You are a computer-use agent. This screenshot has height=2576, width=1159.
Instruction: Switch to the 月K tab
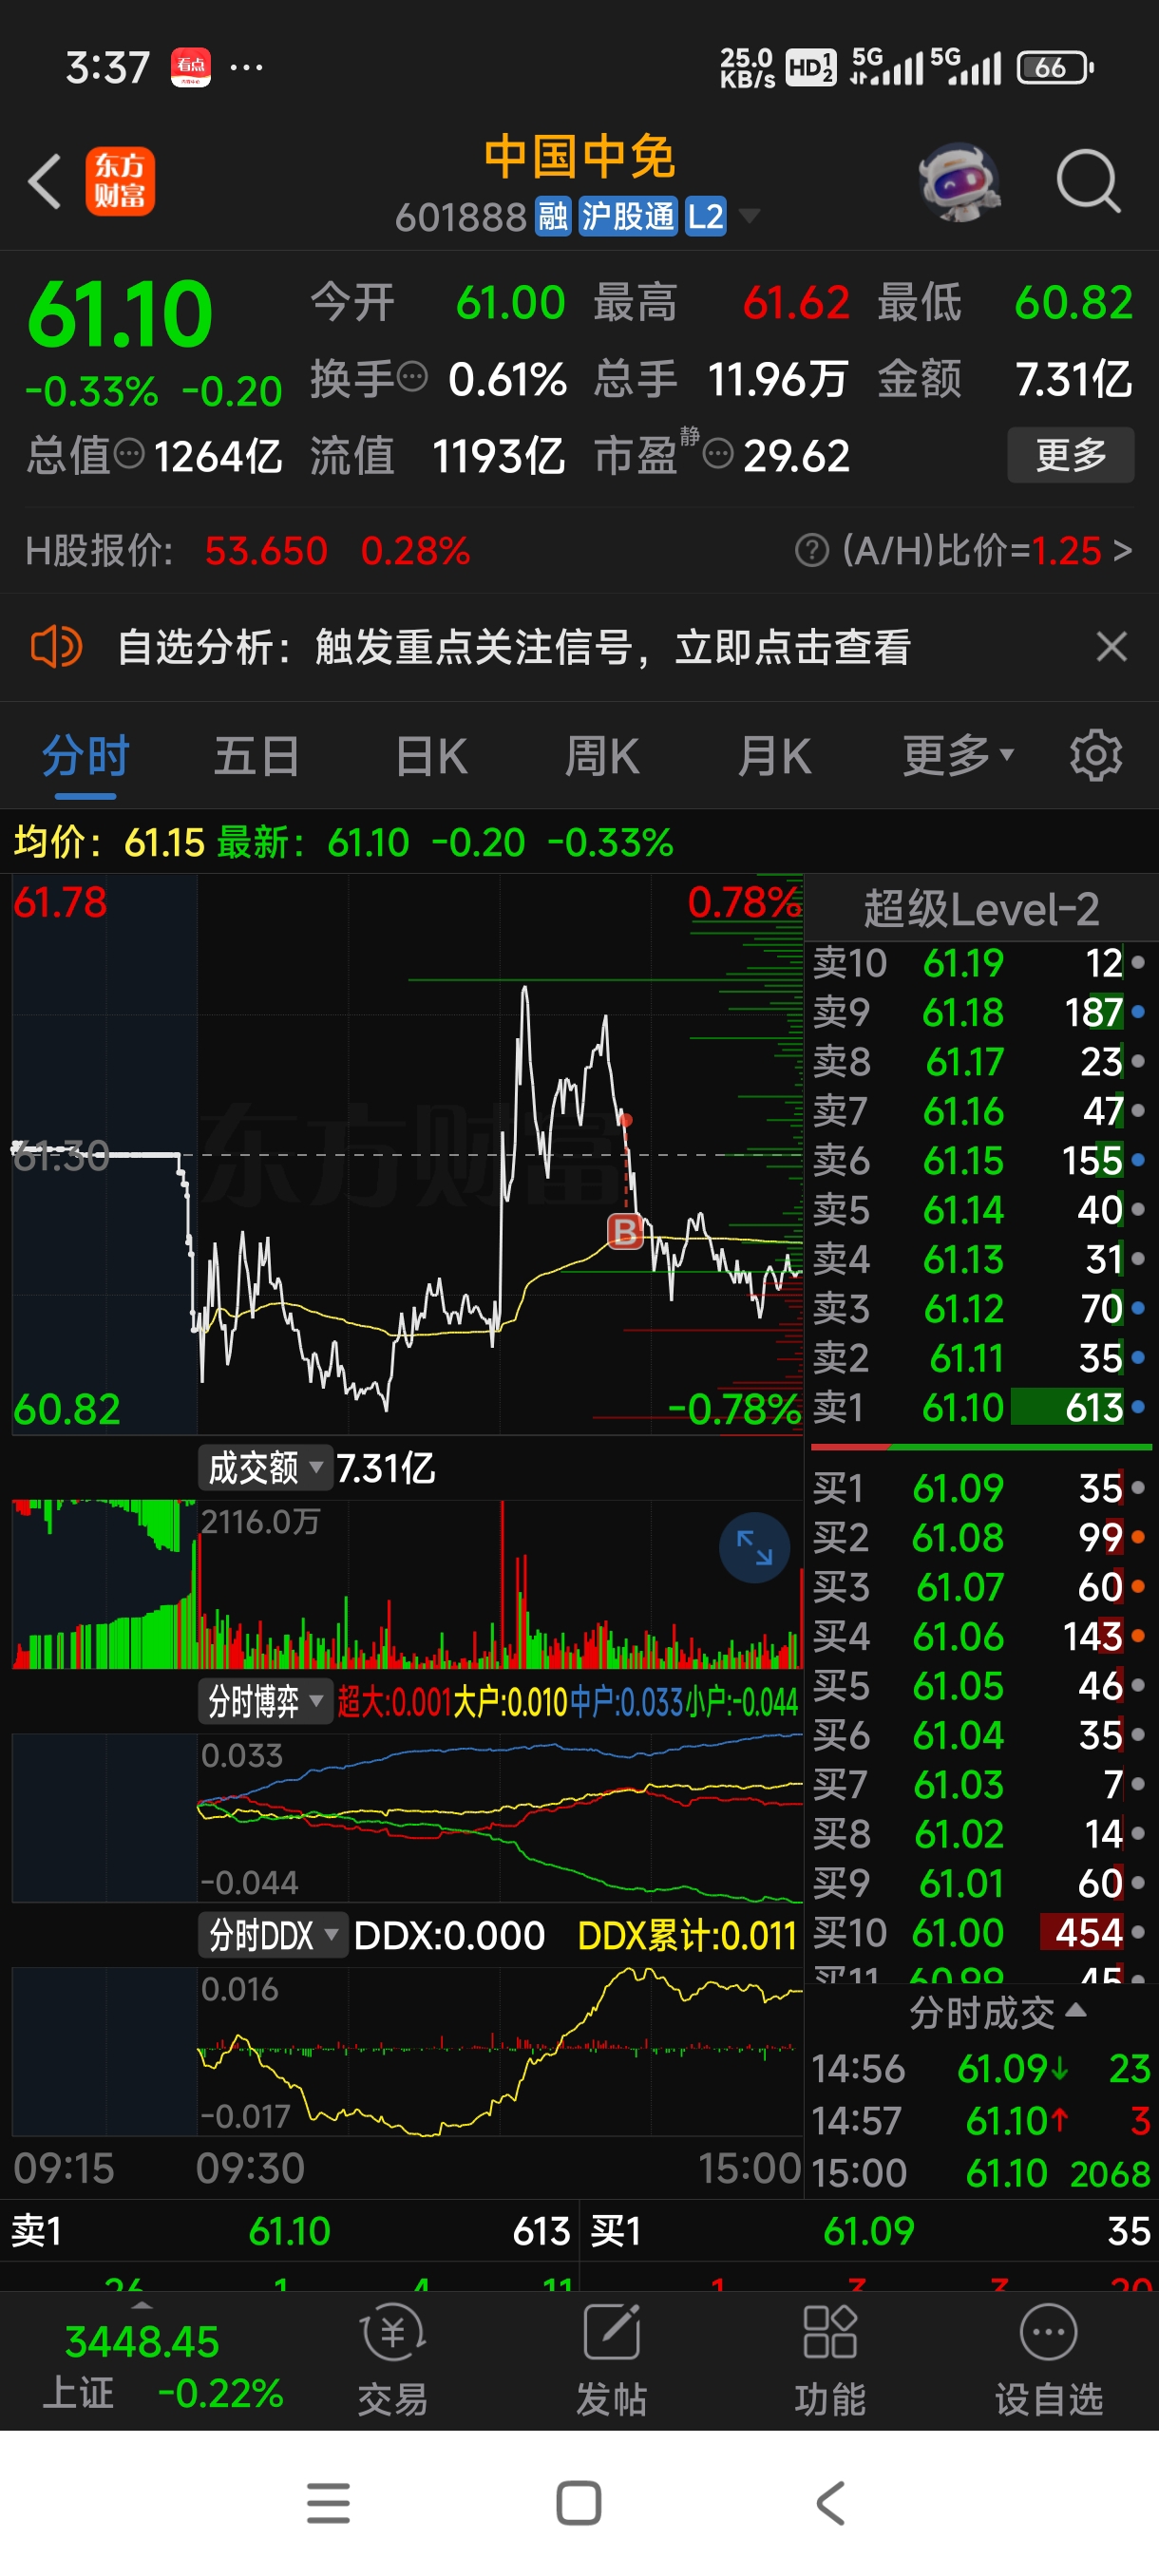[x=774, y=756]
